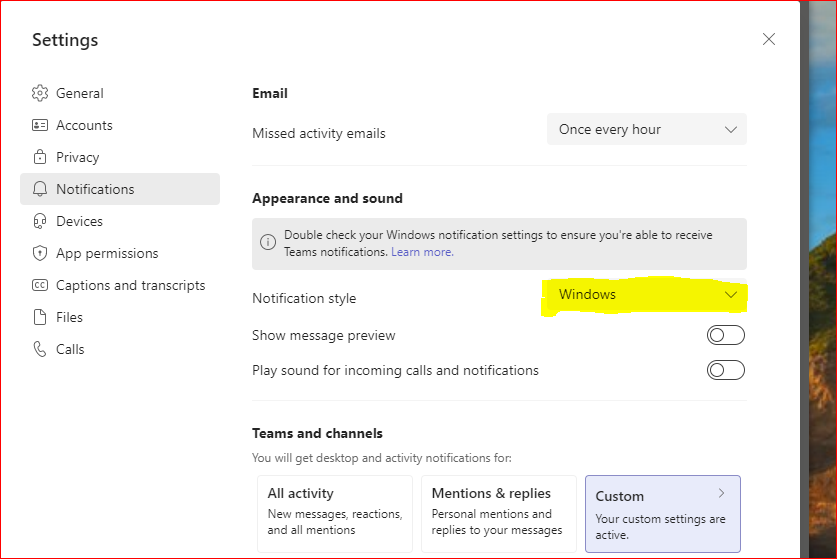Click the Accounts card icon
The width and height of the screenshot is (837, 559).
tap(40, 125)
